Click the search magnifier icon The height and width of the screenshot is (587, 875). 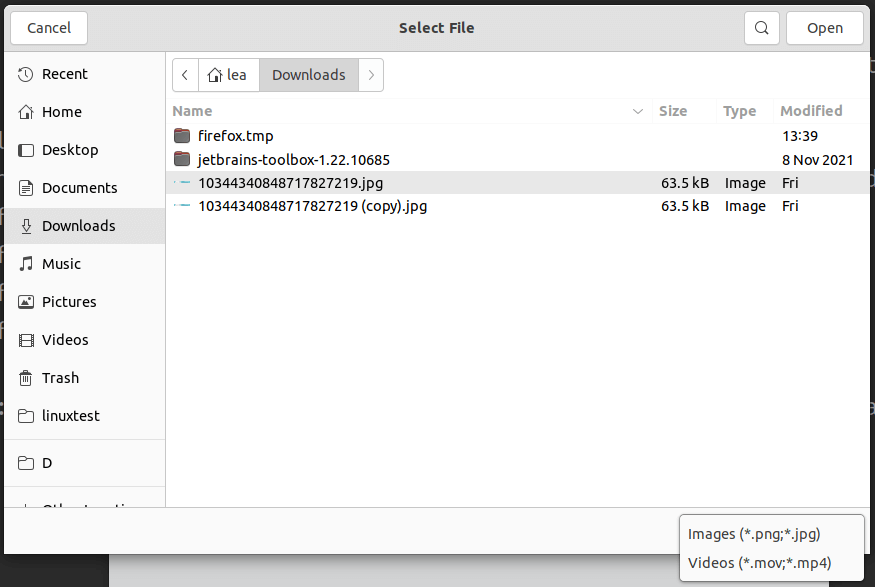[x=762, y=28]
